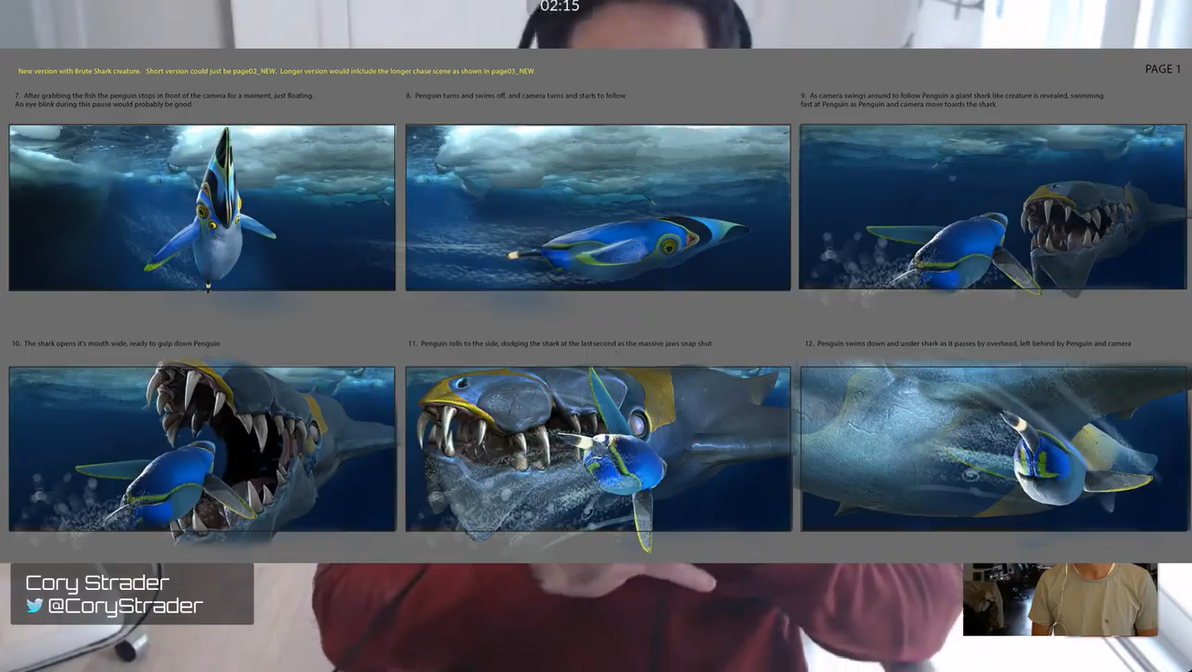1192x672 pixels.
Task: Click the page03_NEW reference in yellow header
Action: (512, 72)
